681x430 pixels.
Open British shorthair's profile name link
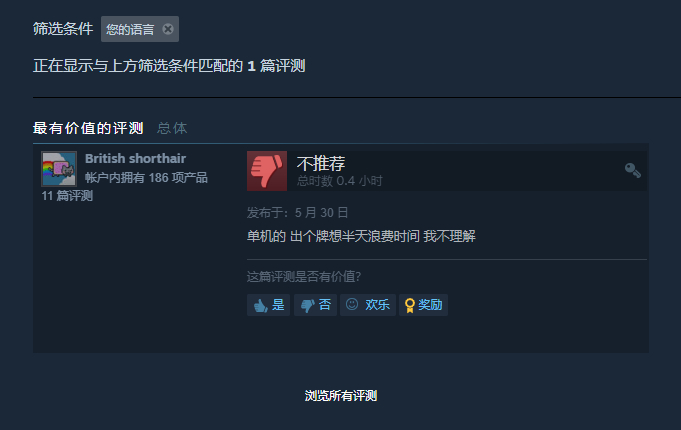point(136,159)
